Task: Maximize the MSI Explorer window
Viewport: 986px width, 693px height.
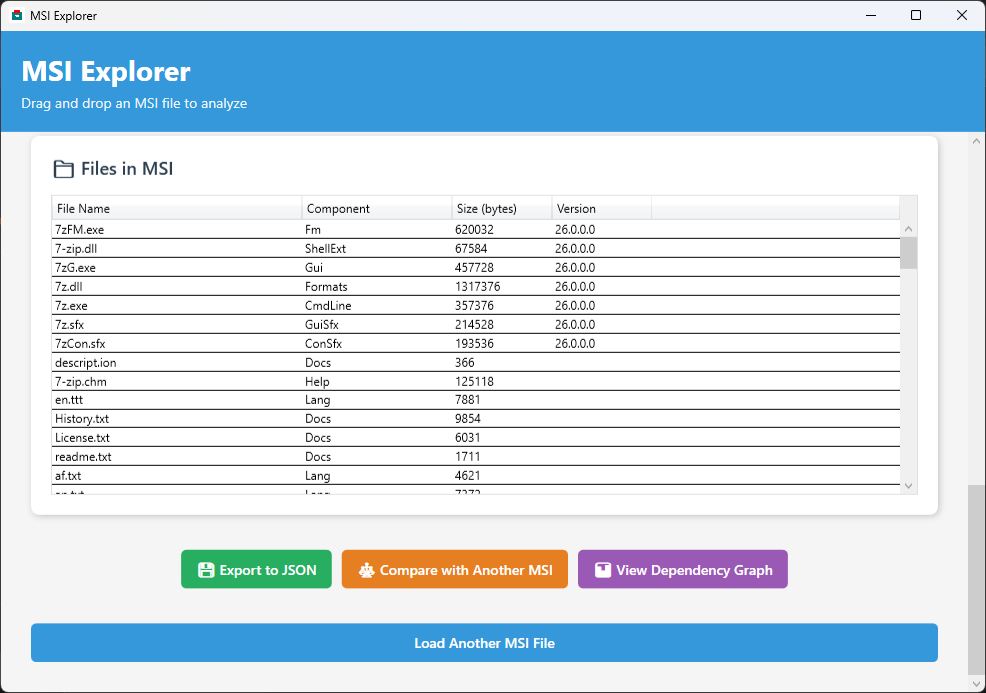Action: [x=916, y=15]
